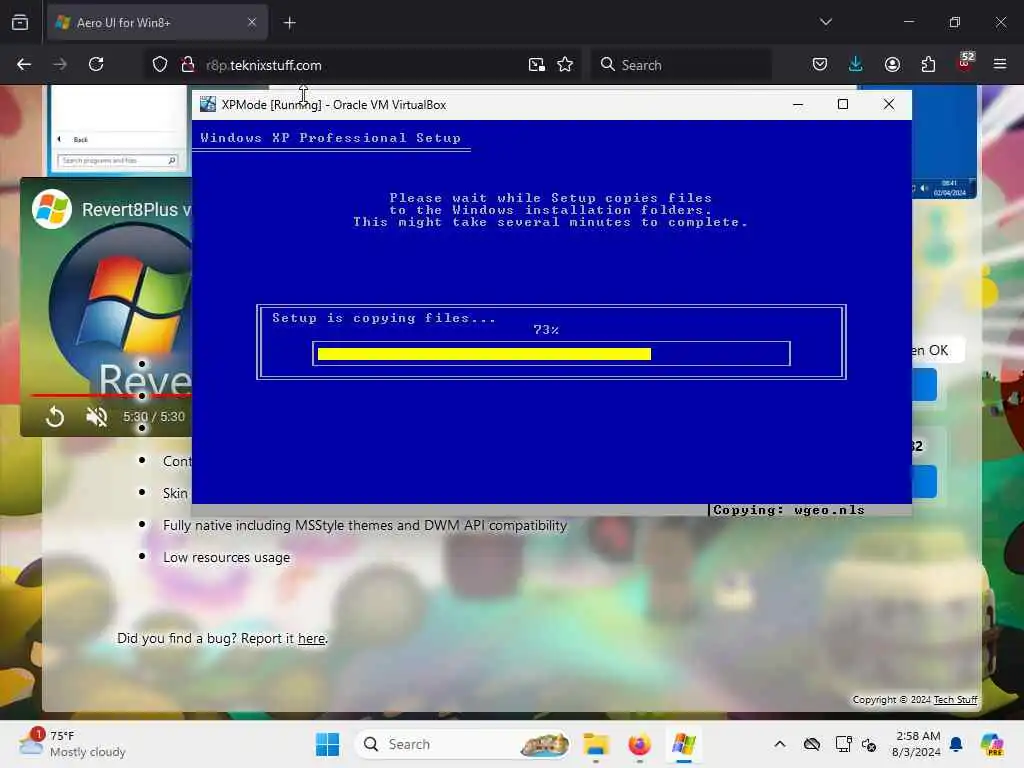Viewport: 1024px width, 768px height.
Task: Open the extensions puzzle icon
Action: [x=928, y=64]
